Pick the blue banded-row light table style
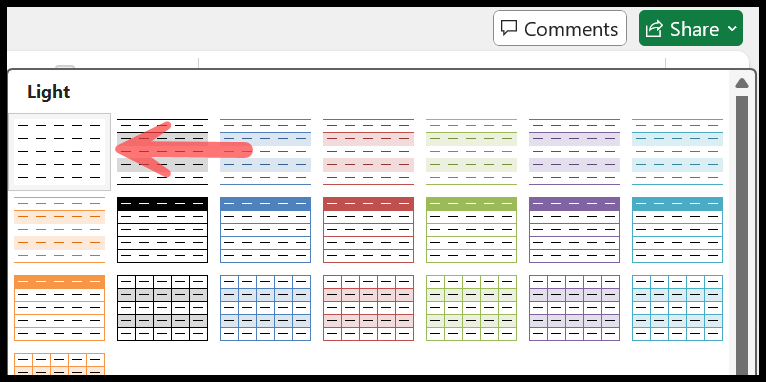Screen dimensions: 766x382 pos(265,152)
